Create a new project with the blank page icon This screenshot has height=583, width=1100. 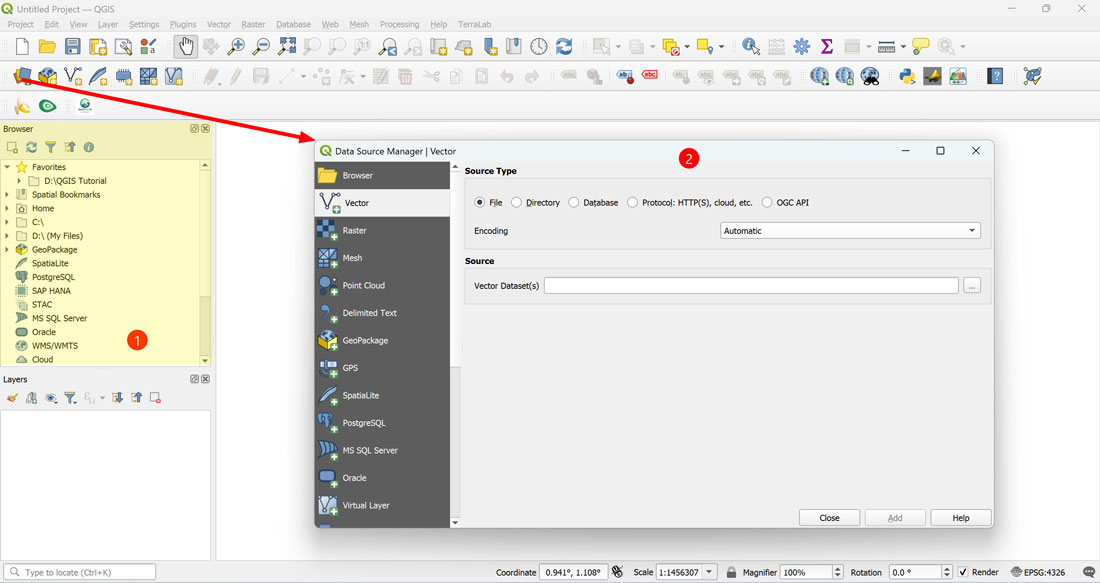22,47
